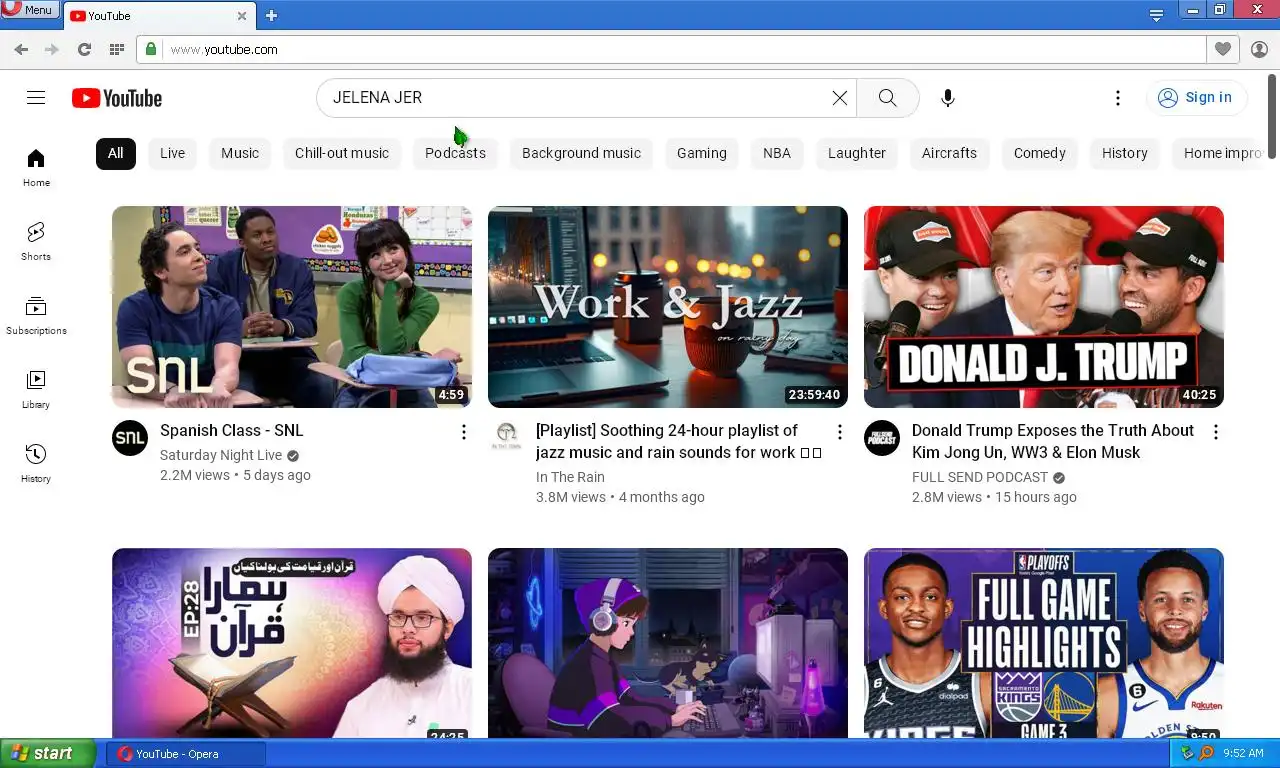This screenshot has width=1280, height=768.
Task: Select the Chill-out music chip
Action: pyautogui.click(x=342, y=153)
